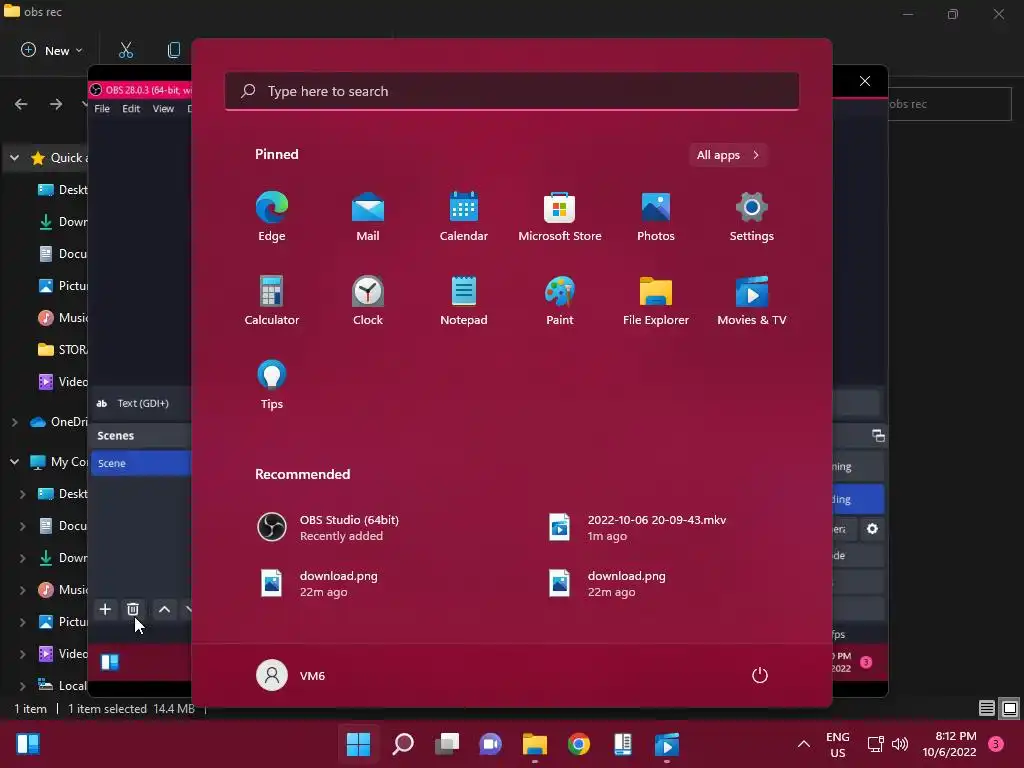
Task: Open taskbar Search
Action: pos(403,744)
